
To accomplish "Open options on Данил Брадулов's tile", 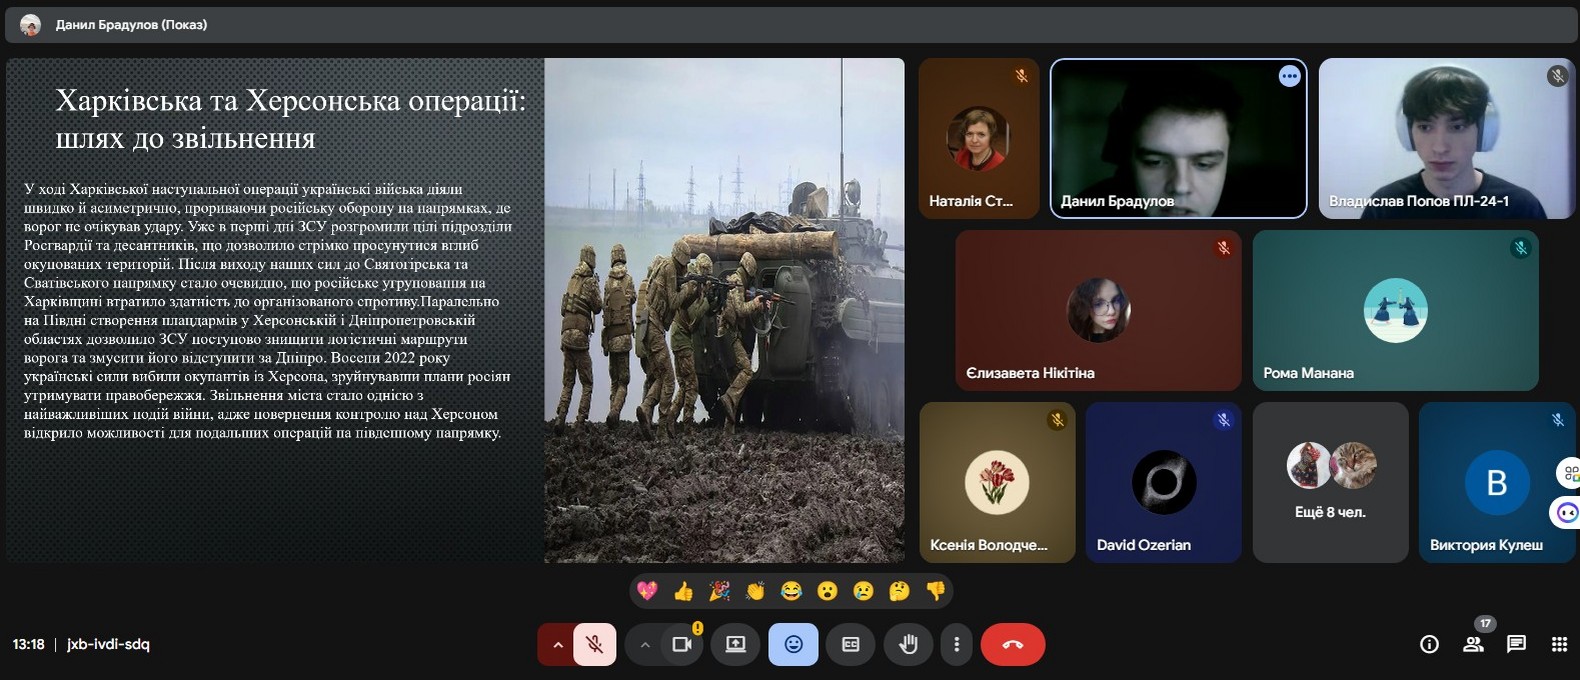I will (x=1289, y=76).
